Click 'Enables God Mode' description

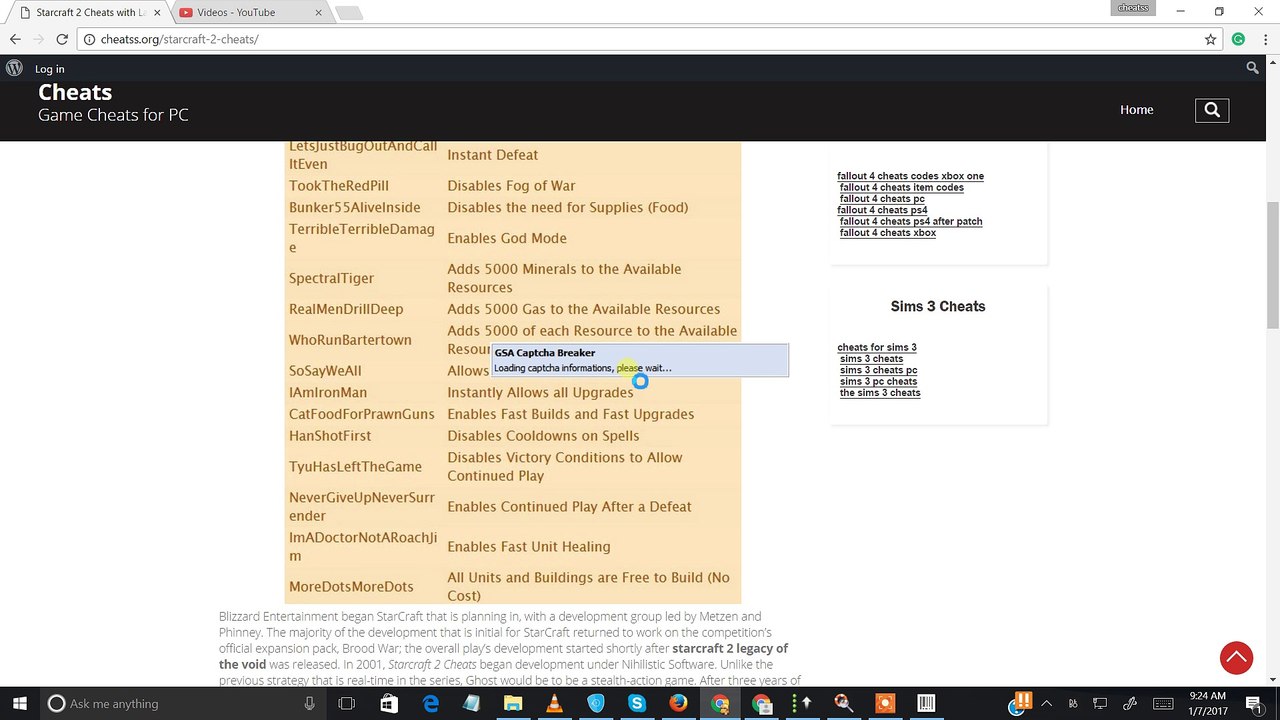(x=507, y=238)
